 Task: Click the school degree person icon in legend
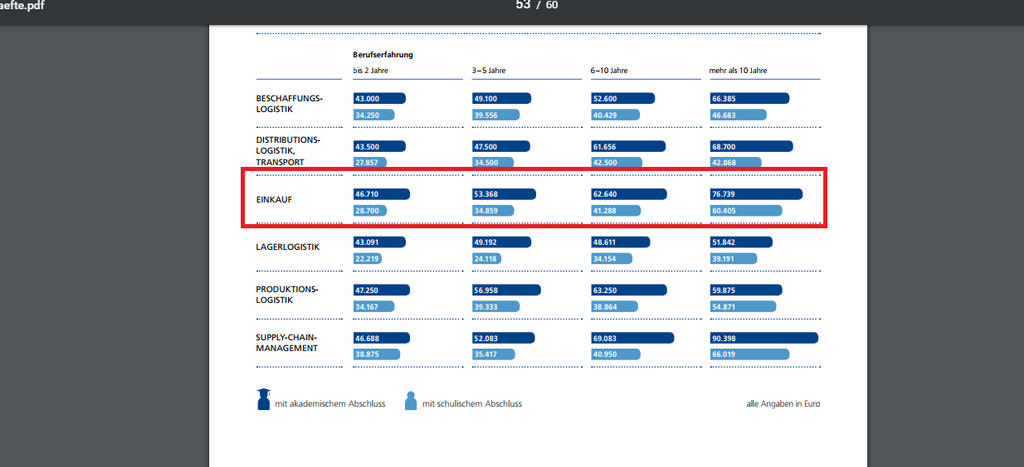tap(411, 400)
